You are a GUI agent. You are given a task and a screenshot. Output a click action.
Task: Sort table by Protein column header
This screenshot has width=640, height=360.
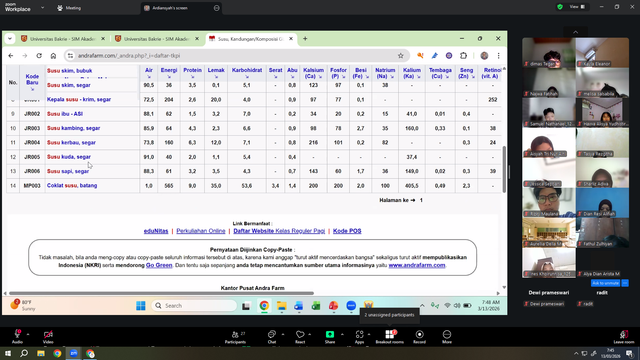(192, 73)
